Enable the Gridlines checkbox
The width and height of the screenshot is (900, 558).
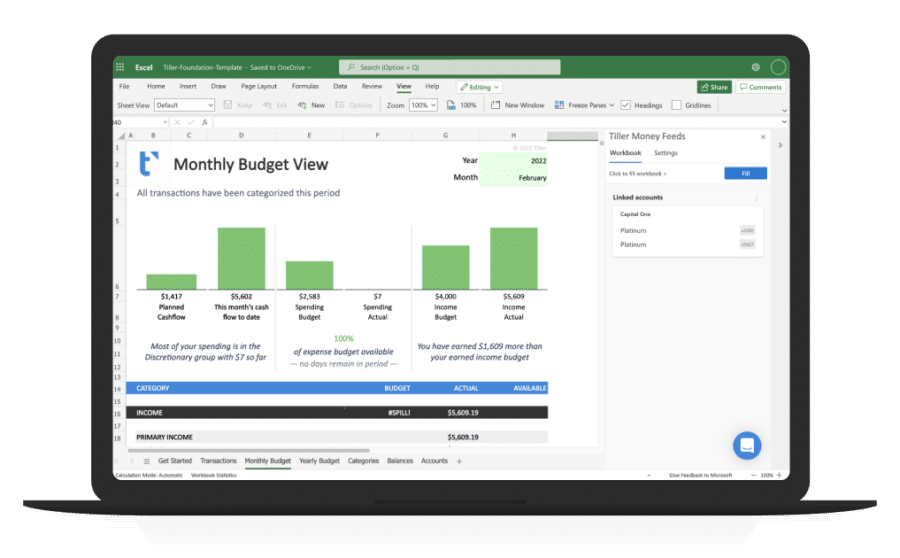click(676, 105)
